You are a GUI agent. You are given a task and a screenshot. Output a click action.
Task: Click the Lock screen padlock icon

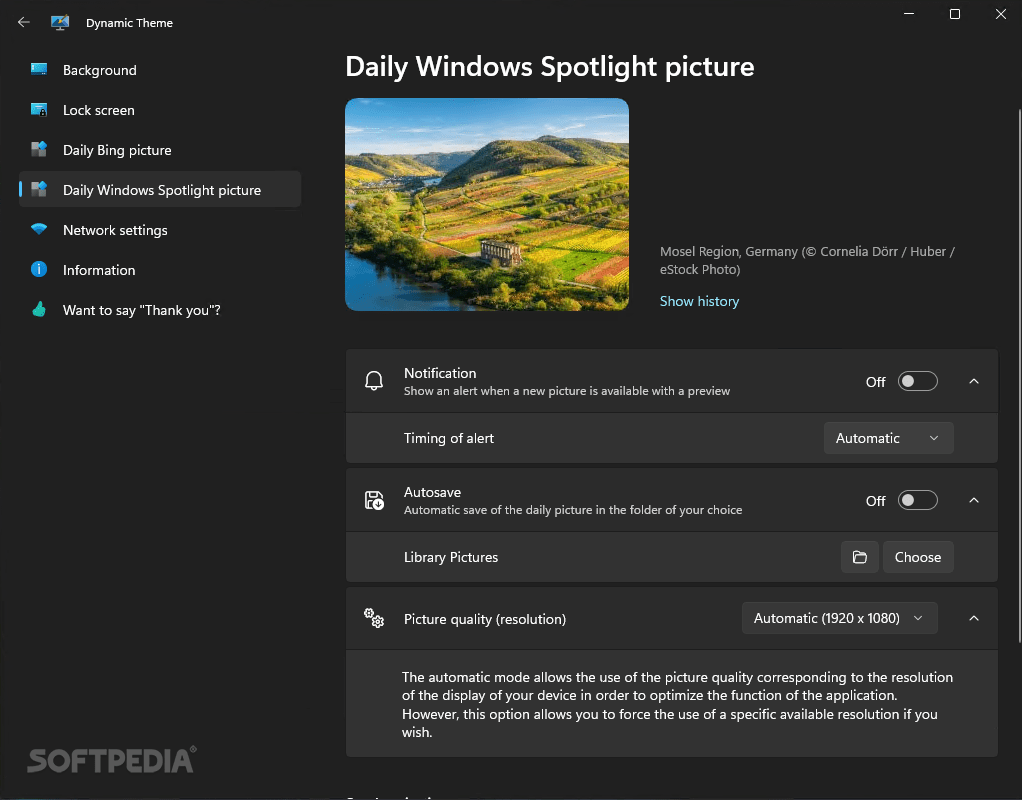[x=39, y=110]
